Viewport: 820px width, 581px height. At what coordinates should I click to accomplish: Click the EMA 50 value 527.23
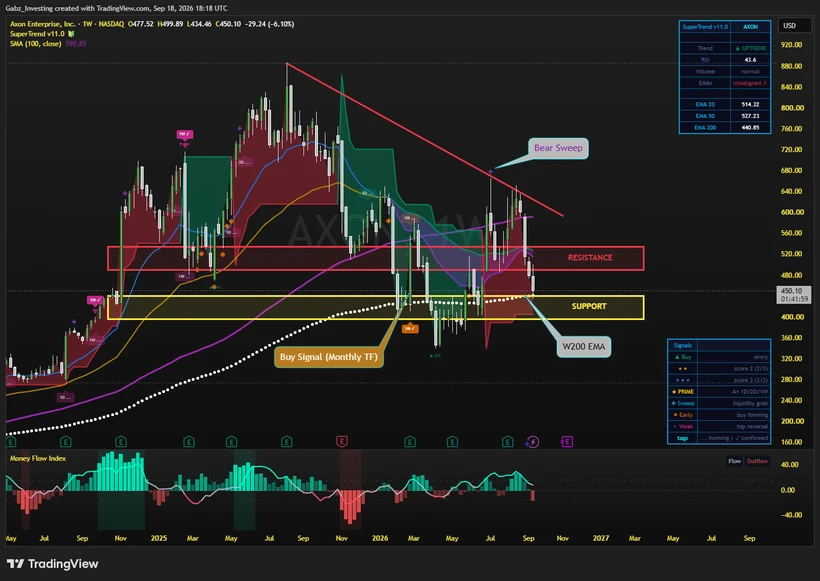pos(750,116)
